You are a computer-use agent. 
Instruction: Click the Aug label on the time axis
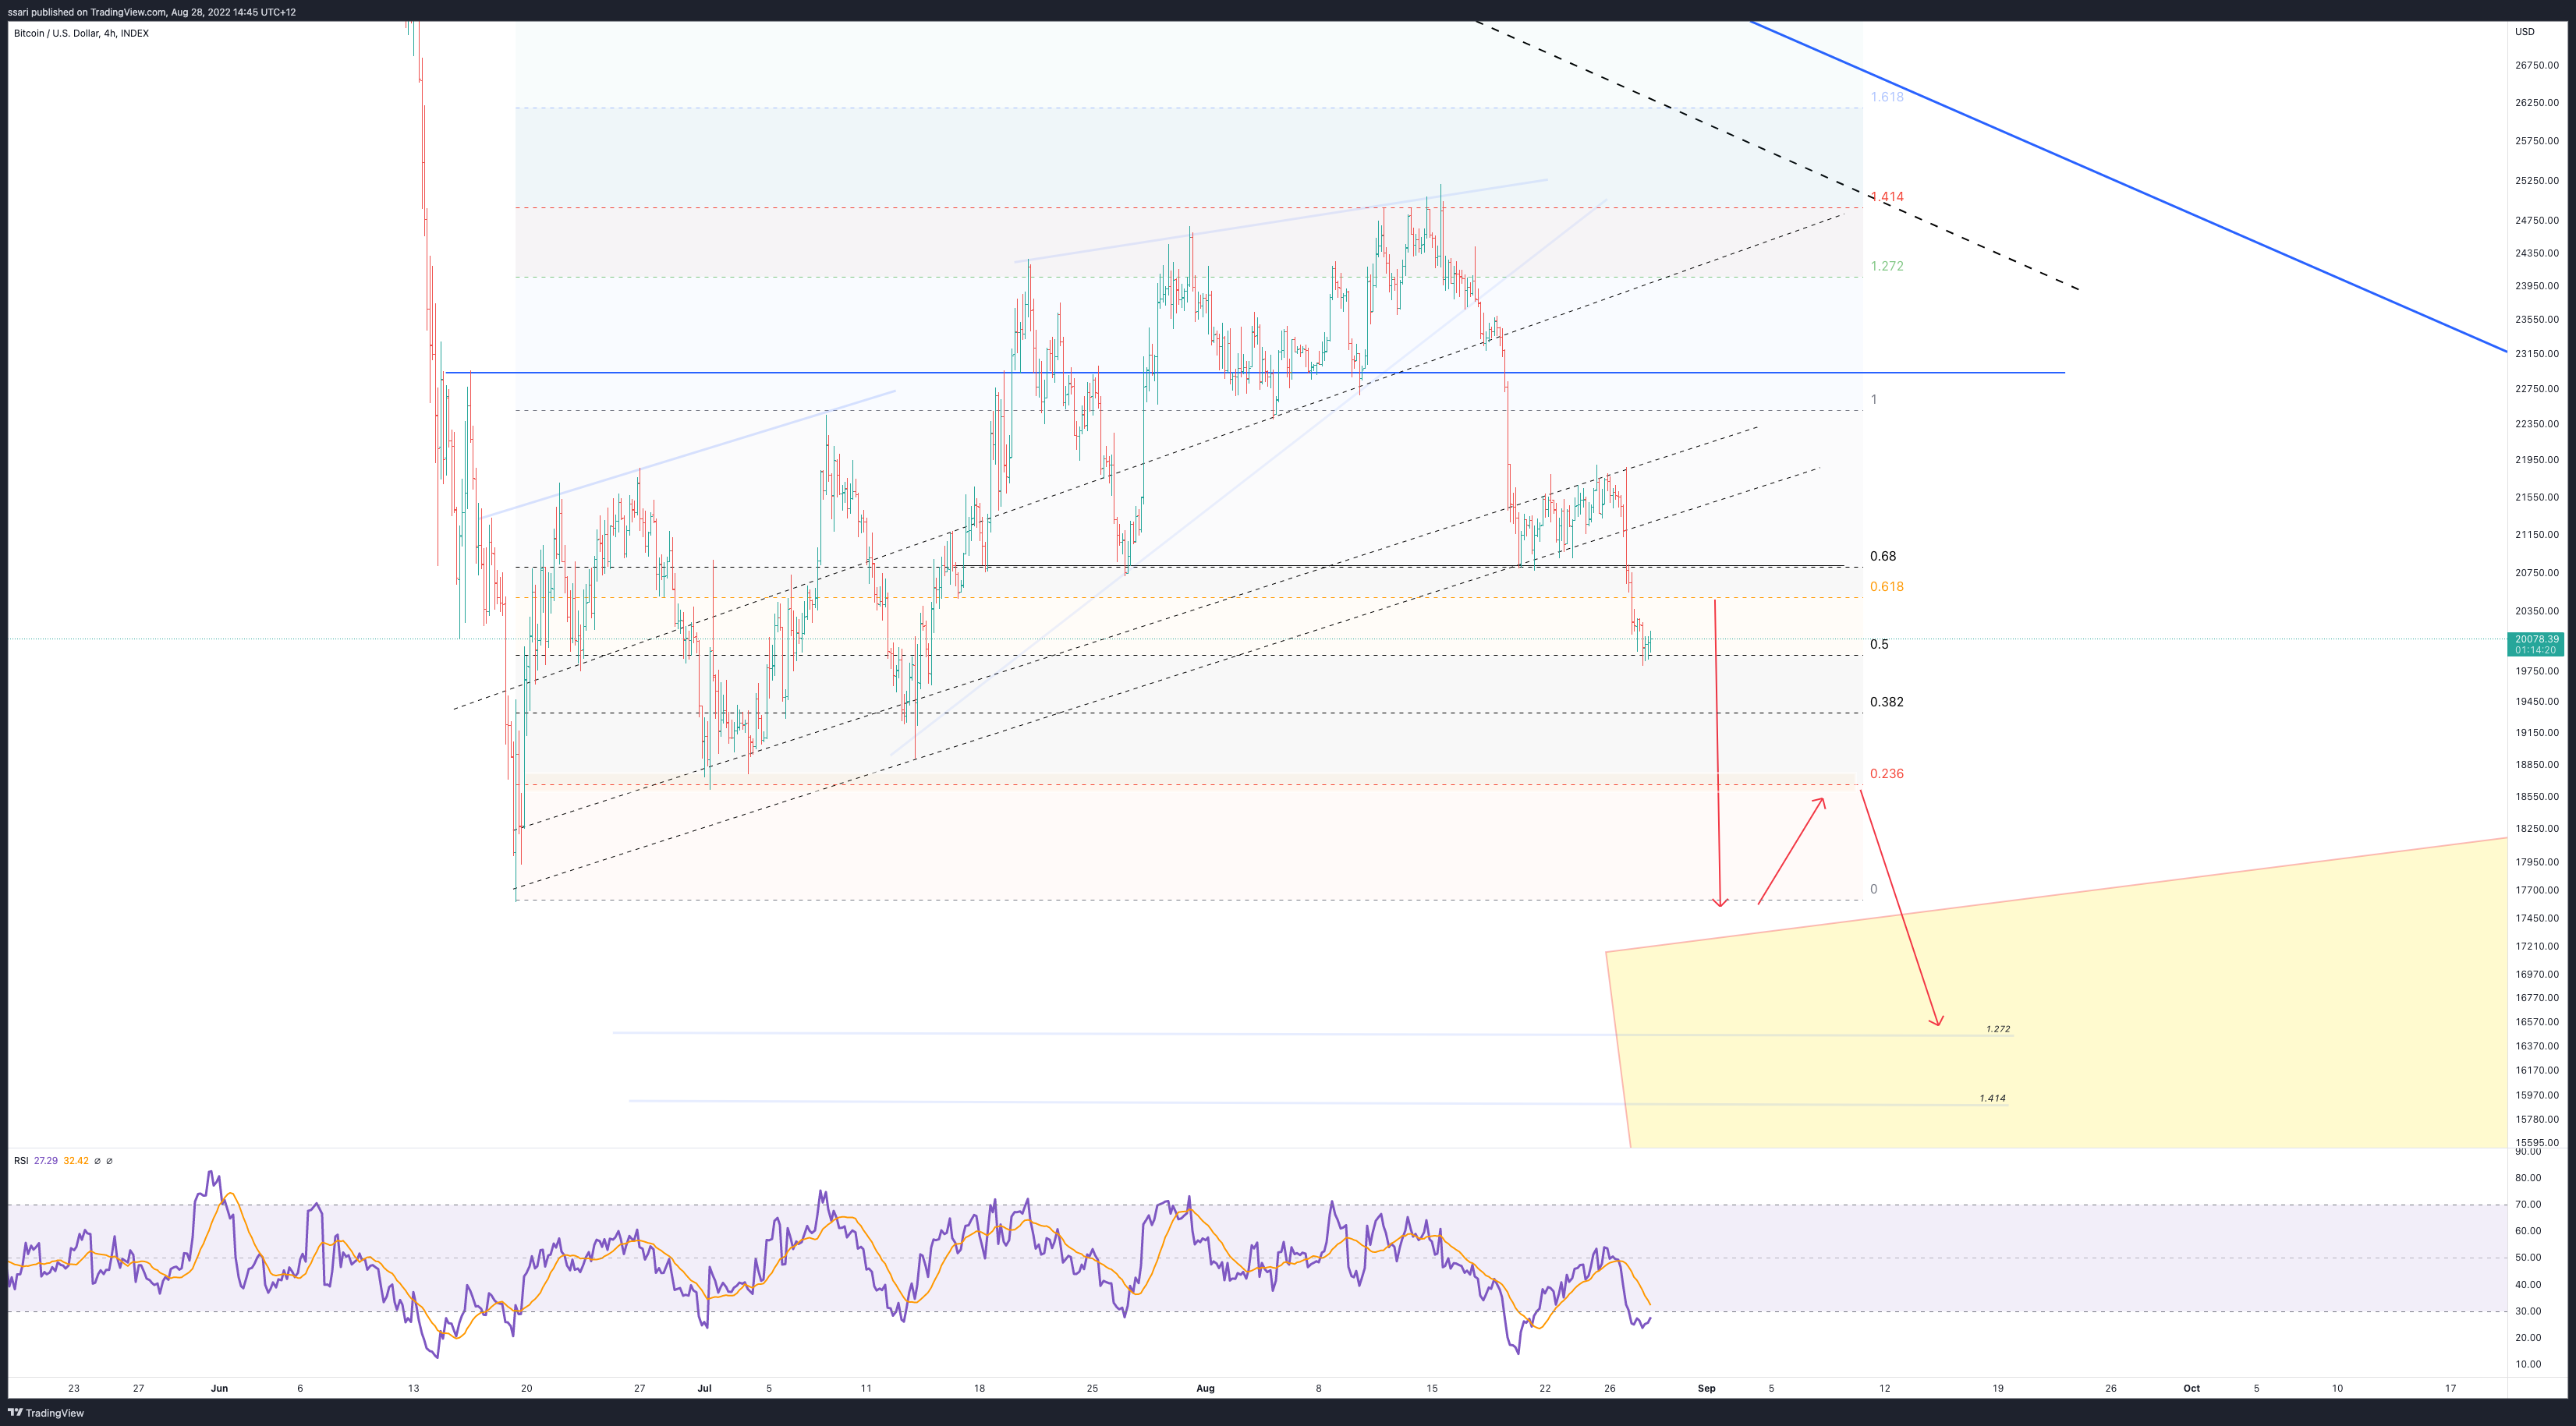pos(1205,1388)
